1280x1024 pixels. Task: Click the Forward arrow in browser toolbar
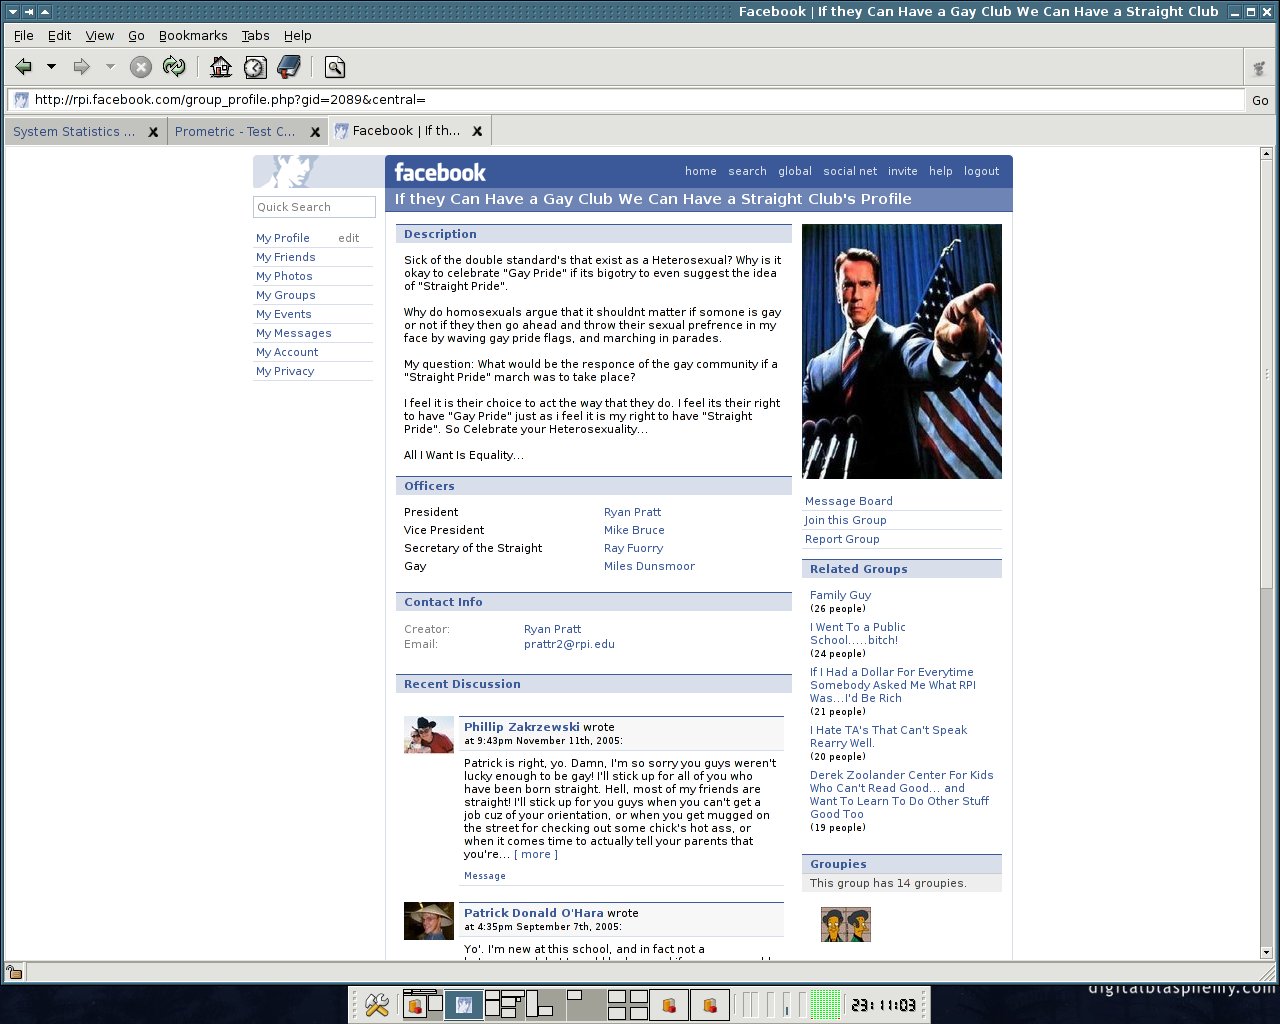tap(82, 67)
